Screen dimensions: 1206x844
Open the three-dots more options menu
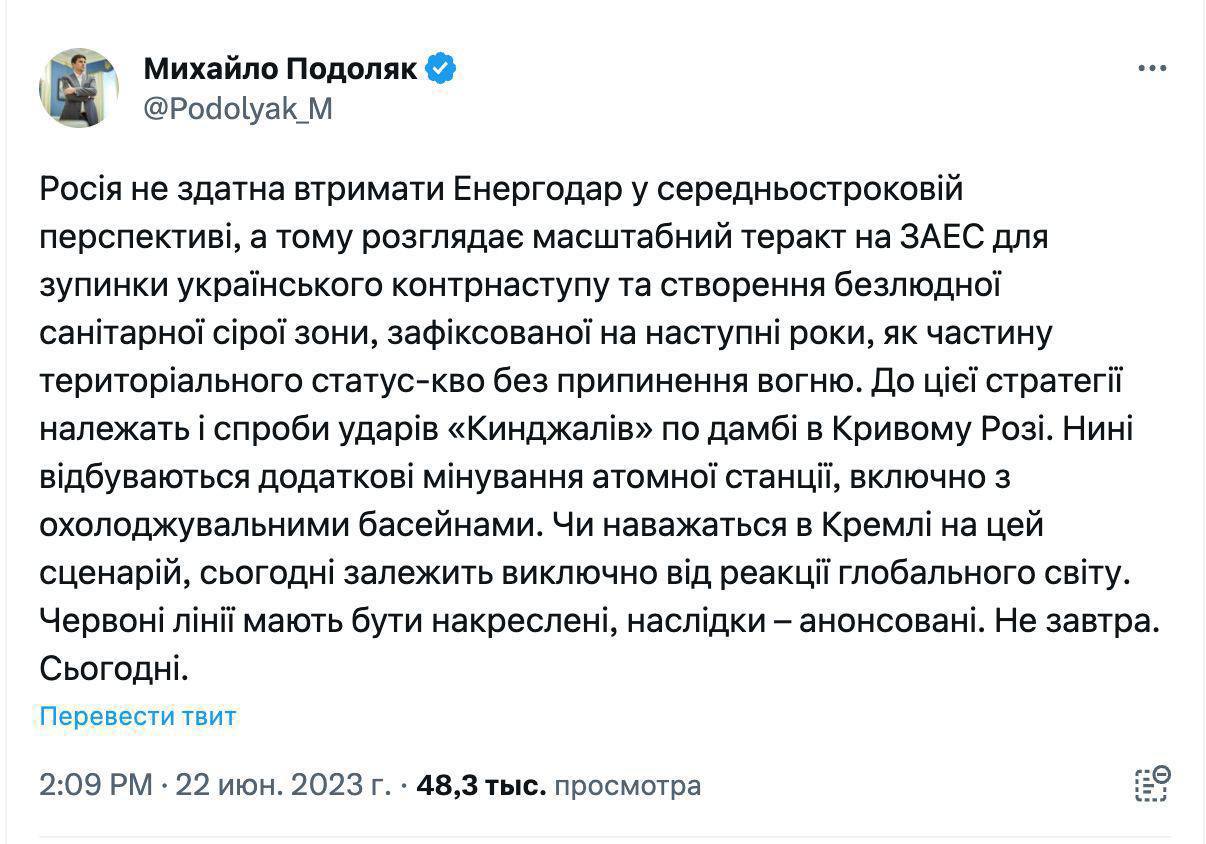[1152, 69]
